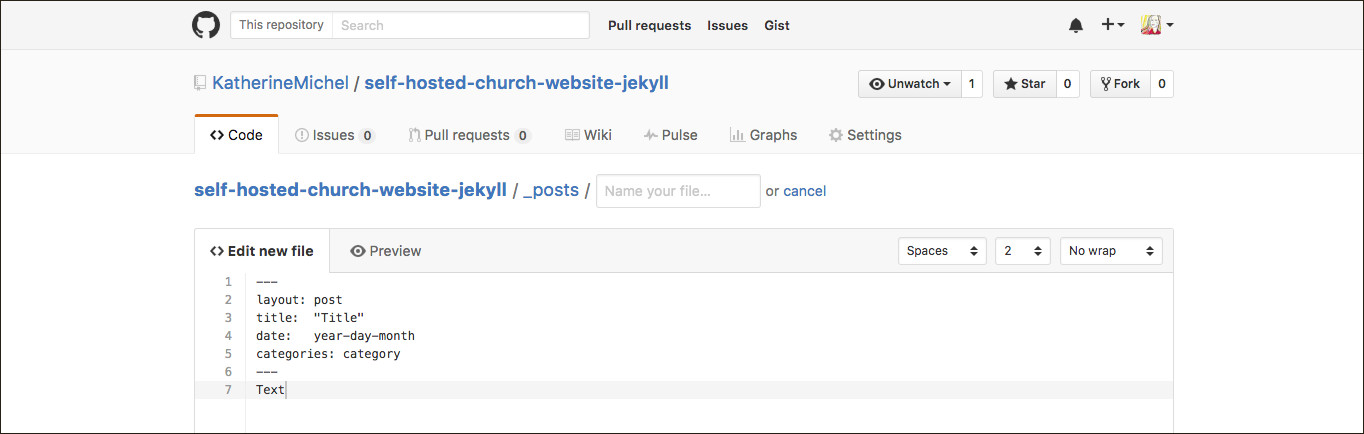1364x434 pixels.
Task: View the Pulse activity tab
Action: pyautogui.click(x=670, y=135)
